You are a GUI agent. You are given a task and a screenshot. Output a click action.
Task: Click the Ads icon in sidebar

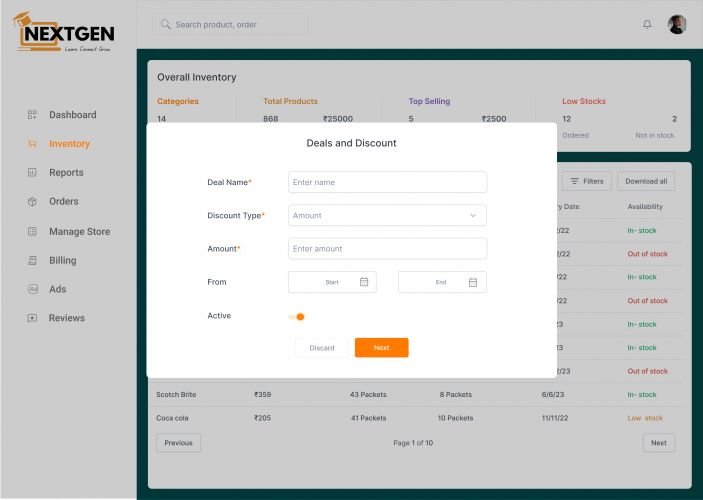(33, 289)
